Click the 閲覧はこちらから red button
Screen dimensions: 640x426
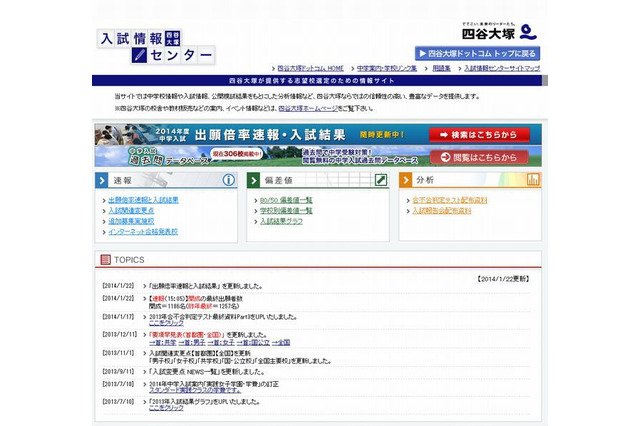(479, 157)
